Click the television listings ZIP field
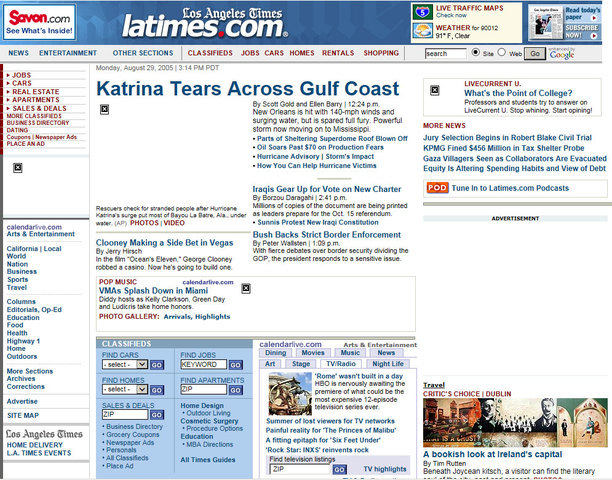The image size is (612, 480). pos(300,469)
